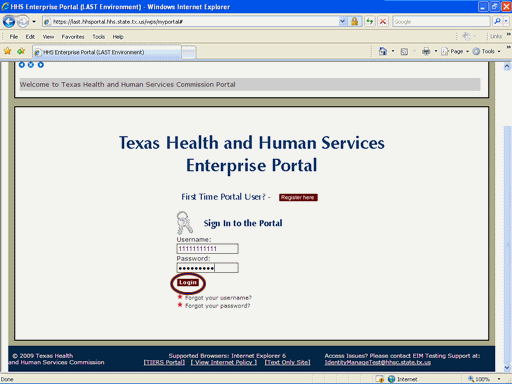Viewport: 512px width, 384px height.
Task: Click the previous blue arrow icon in banner
Action: pos(22,65)
